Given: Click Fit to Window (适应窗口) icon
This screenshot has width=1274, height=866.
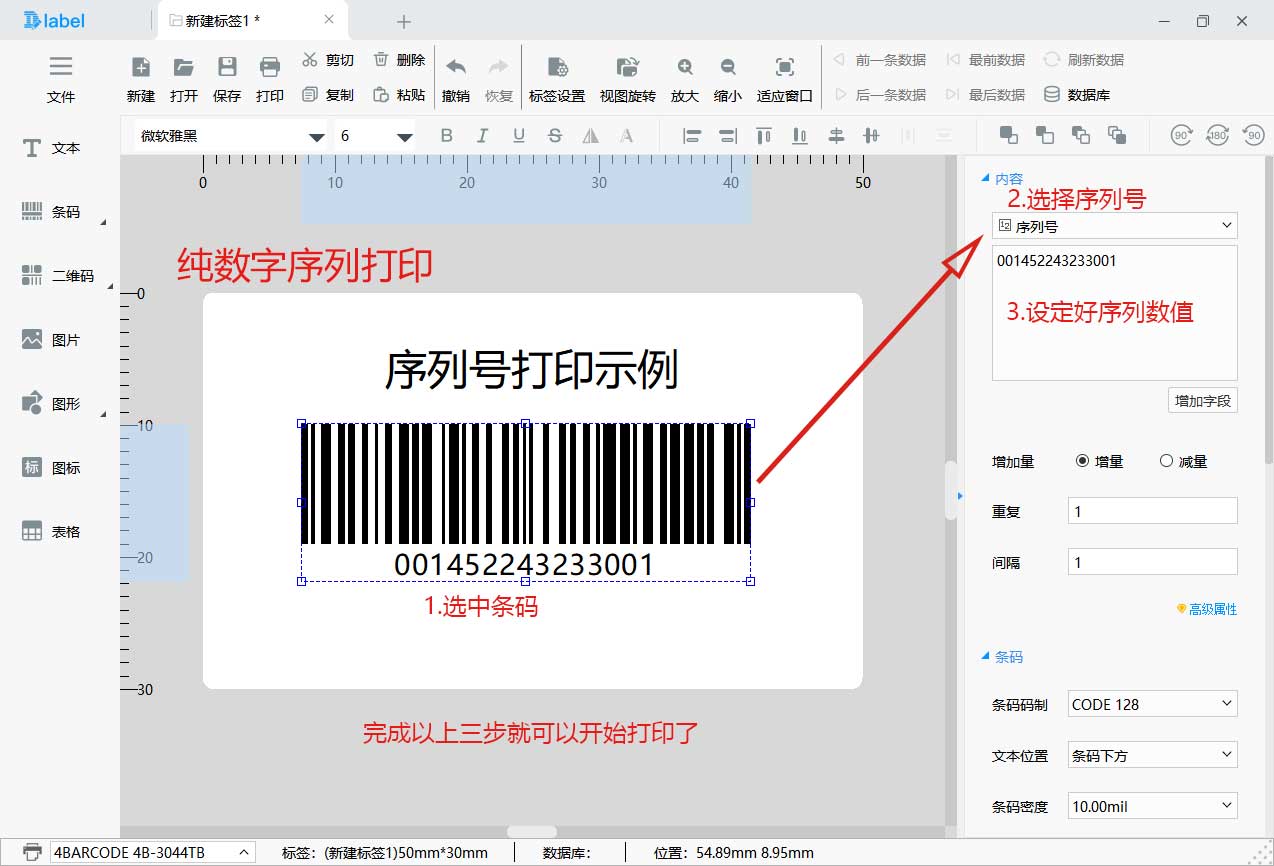Looking at the screenshot, I should (x=785, y=68).
